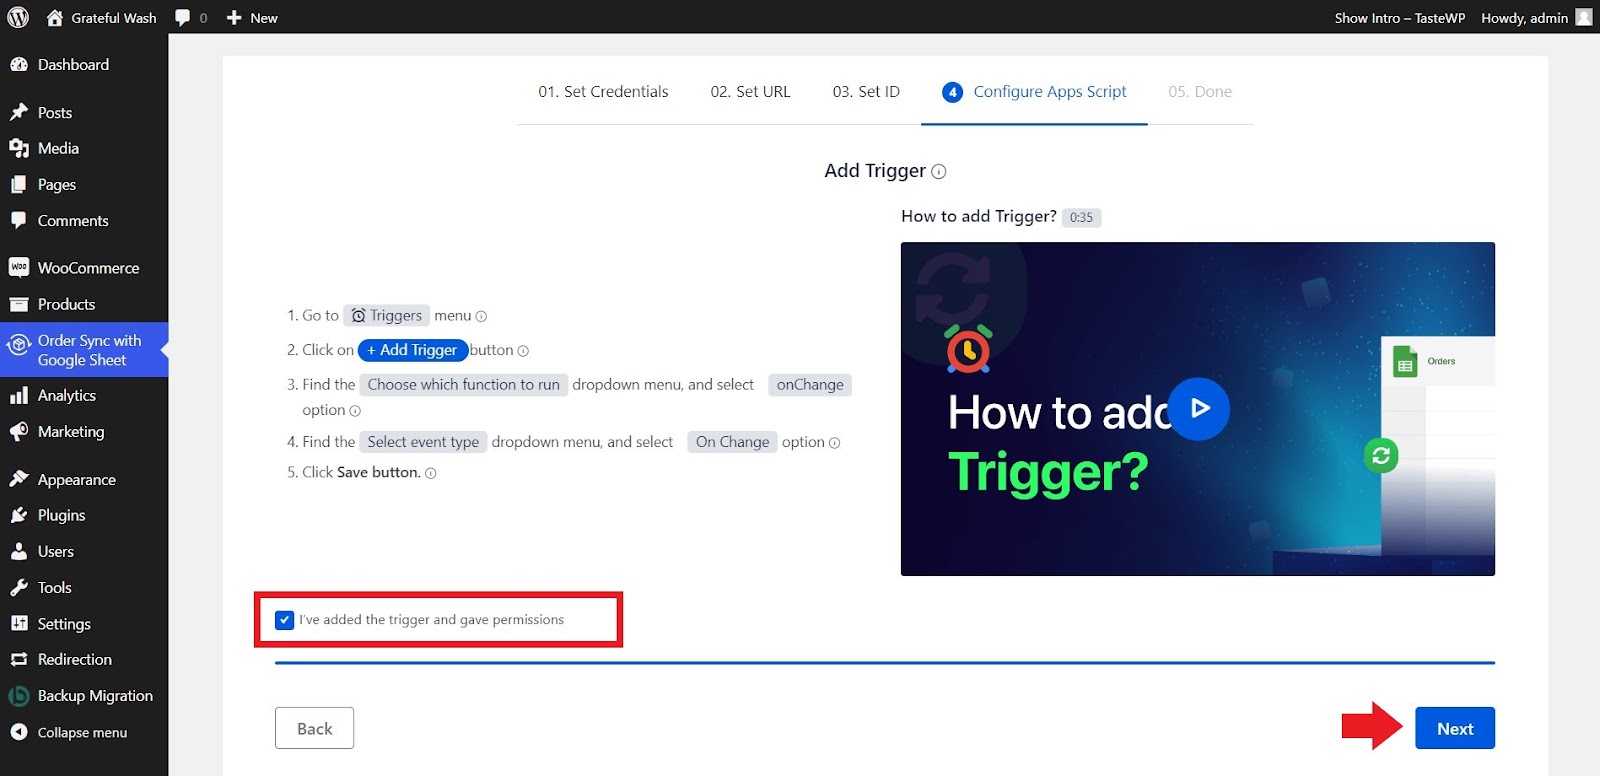
Task: Click the Show Intro – TasteWP link
Action: 1399,17
